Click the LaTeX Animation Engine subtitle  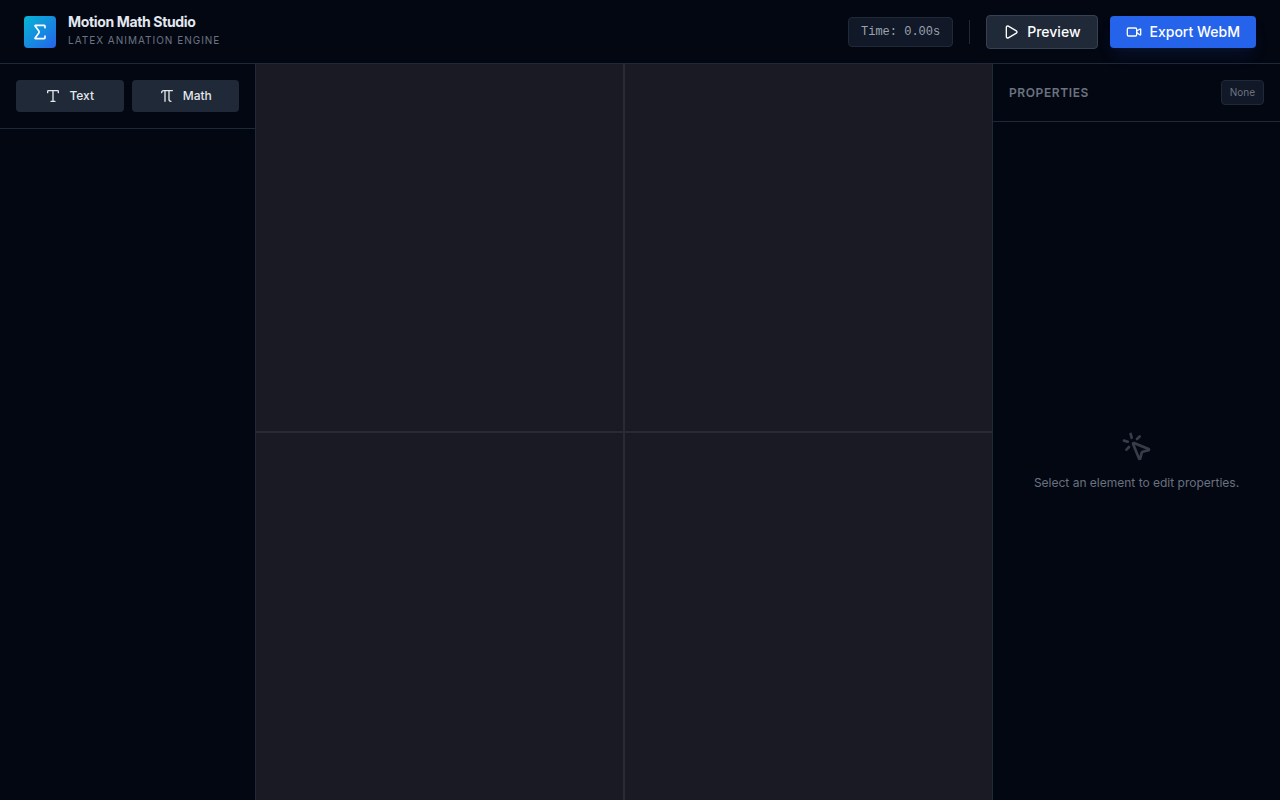[144, 41]
